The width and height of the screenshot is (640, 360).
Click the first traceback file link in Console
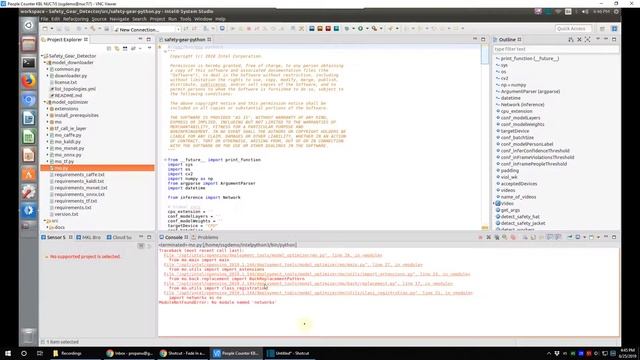273,256
